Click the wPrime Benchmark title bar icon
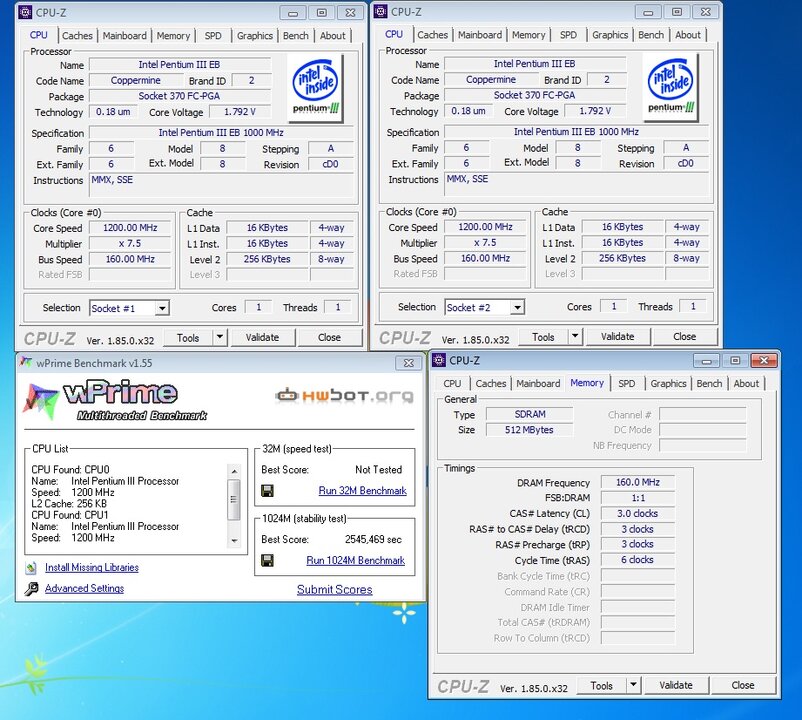This screenshot has height=720, width=802. pos(25,363)
